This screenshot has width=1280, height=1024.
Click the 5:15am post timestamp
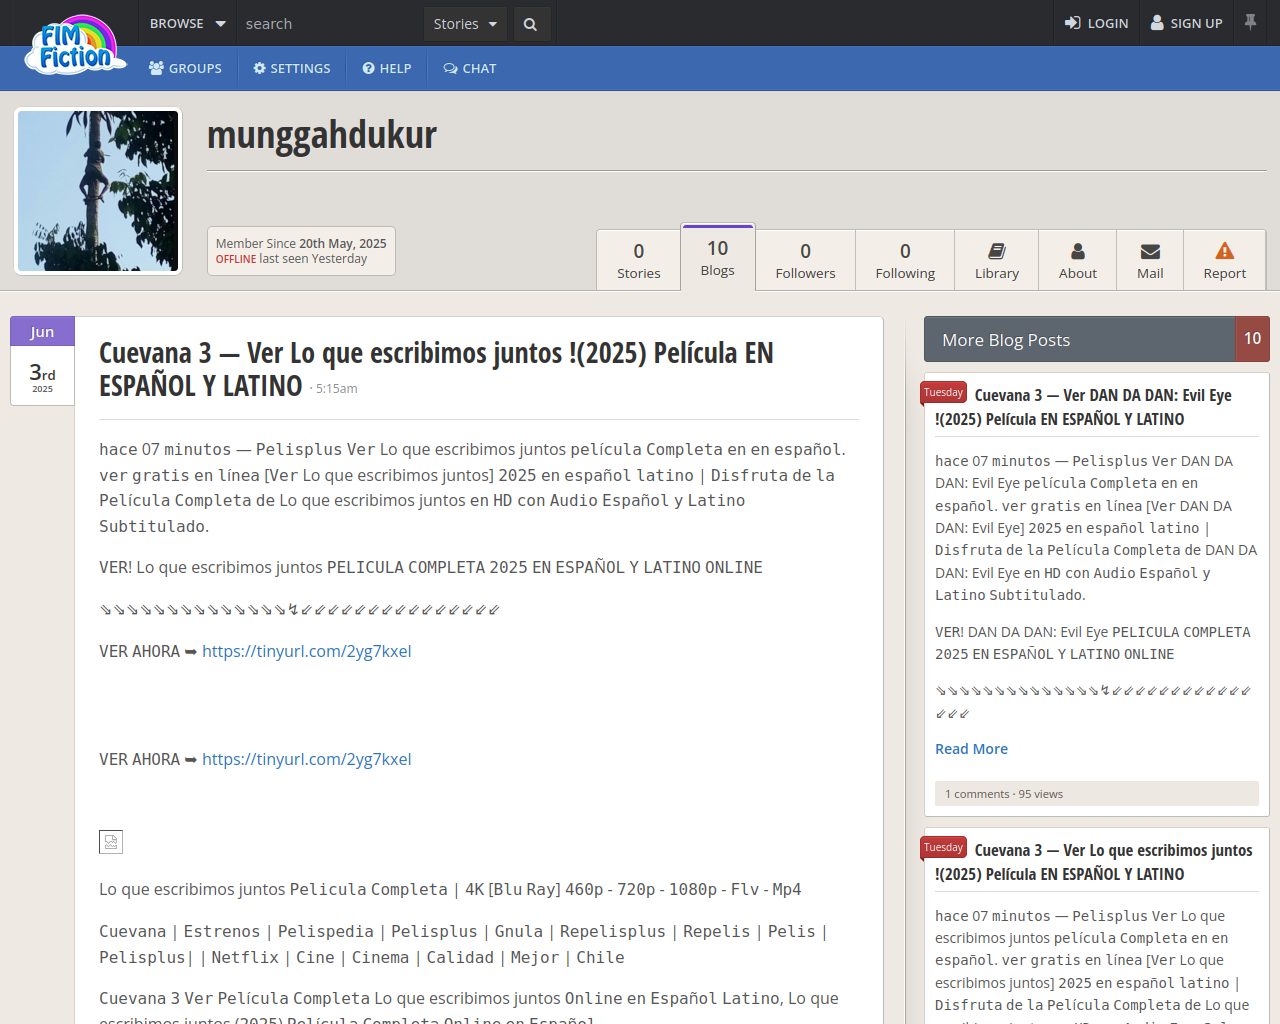336,389
